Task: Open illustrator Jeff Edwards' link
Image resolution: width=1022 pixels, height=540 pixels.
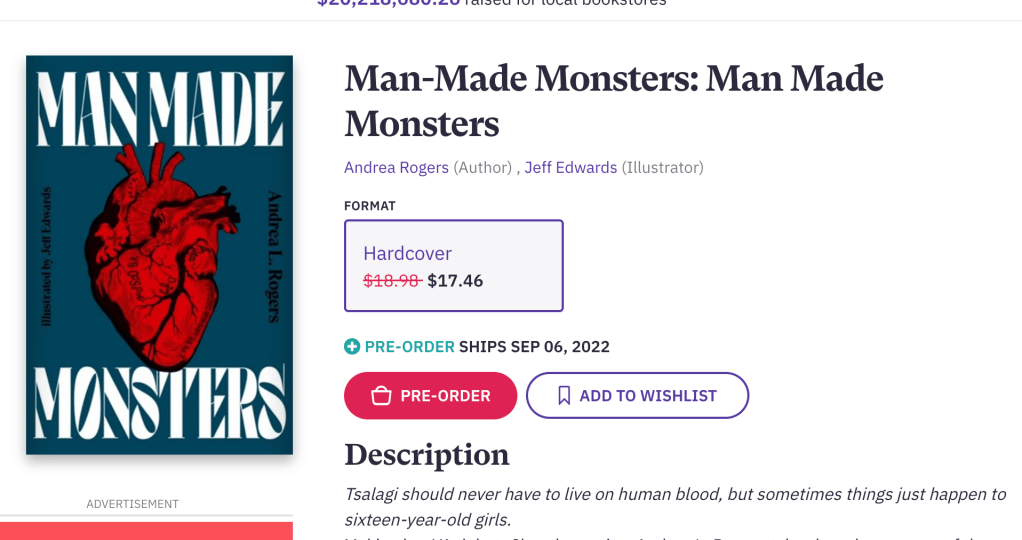Action: click(x=570, y=168)
